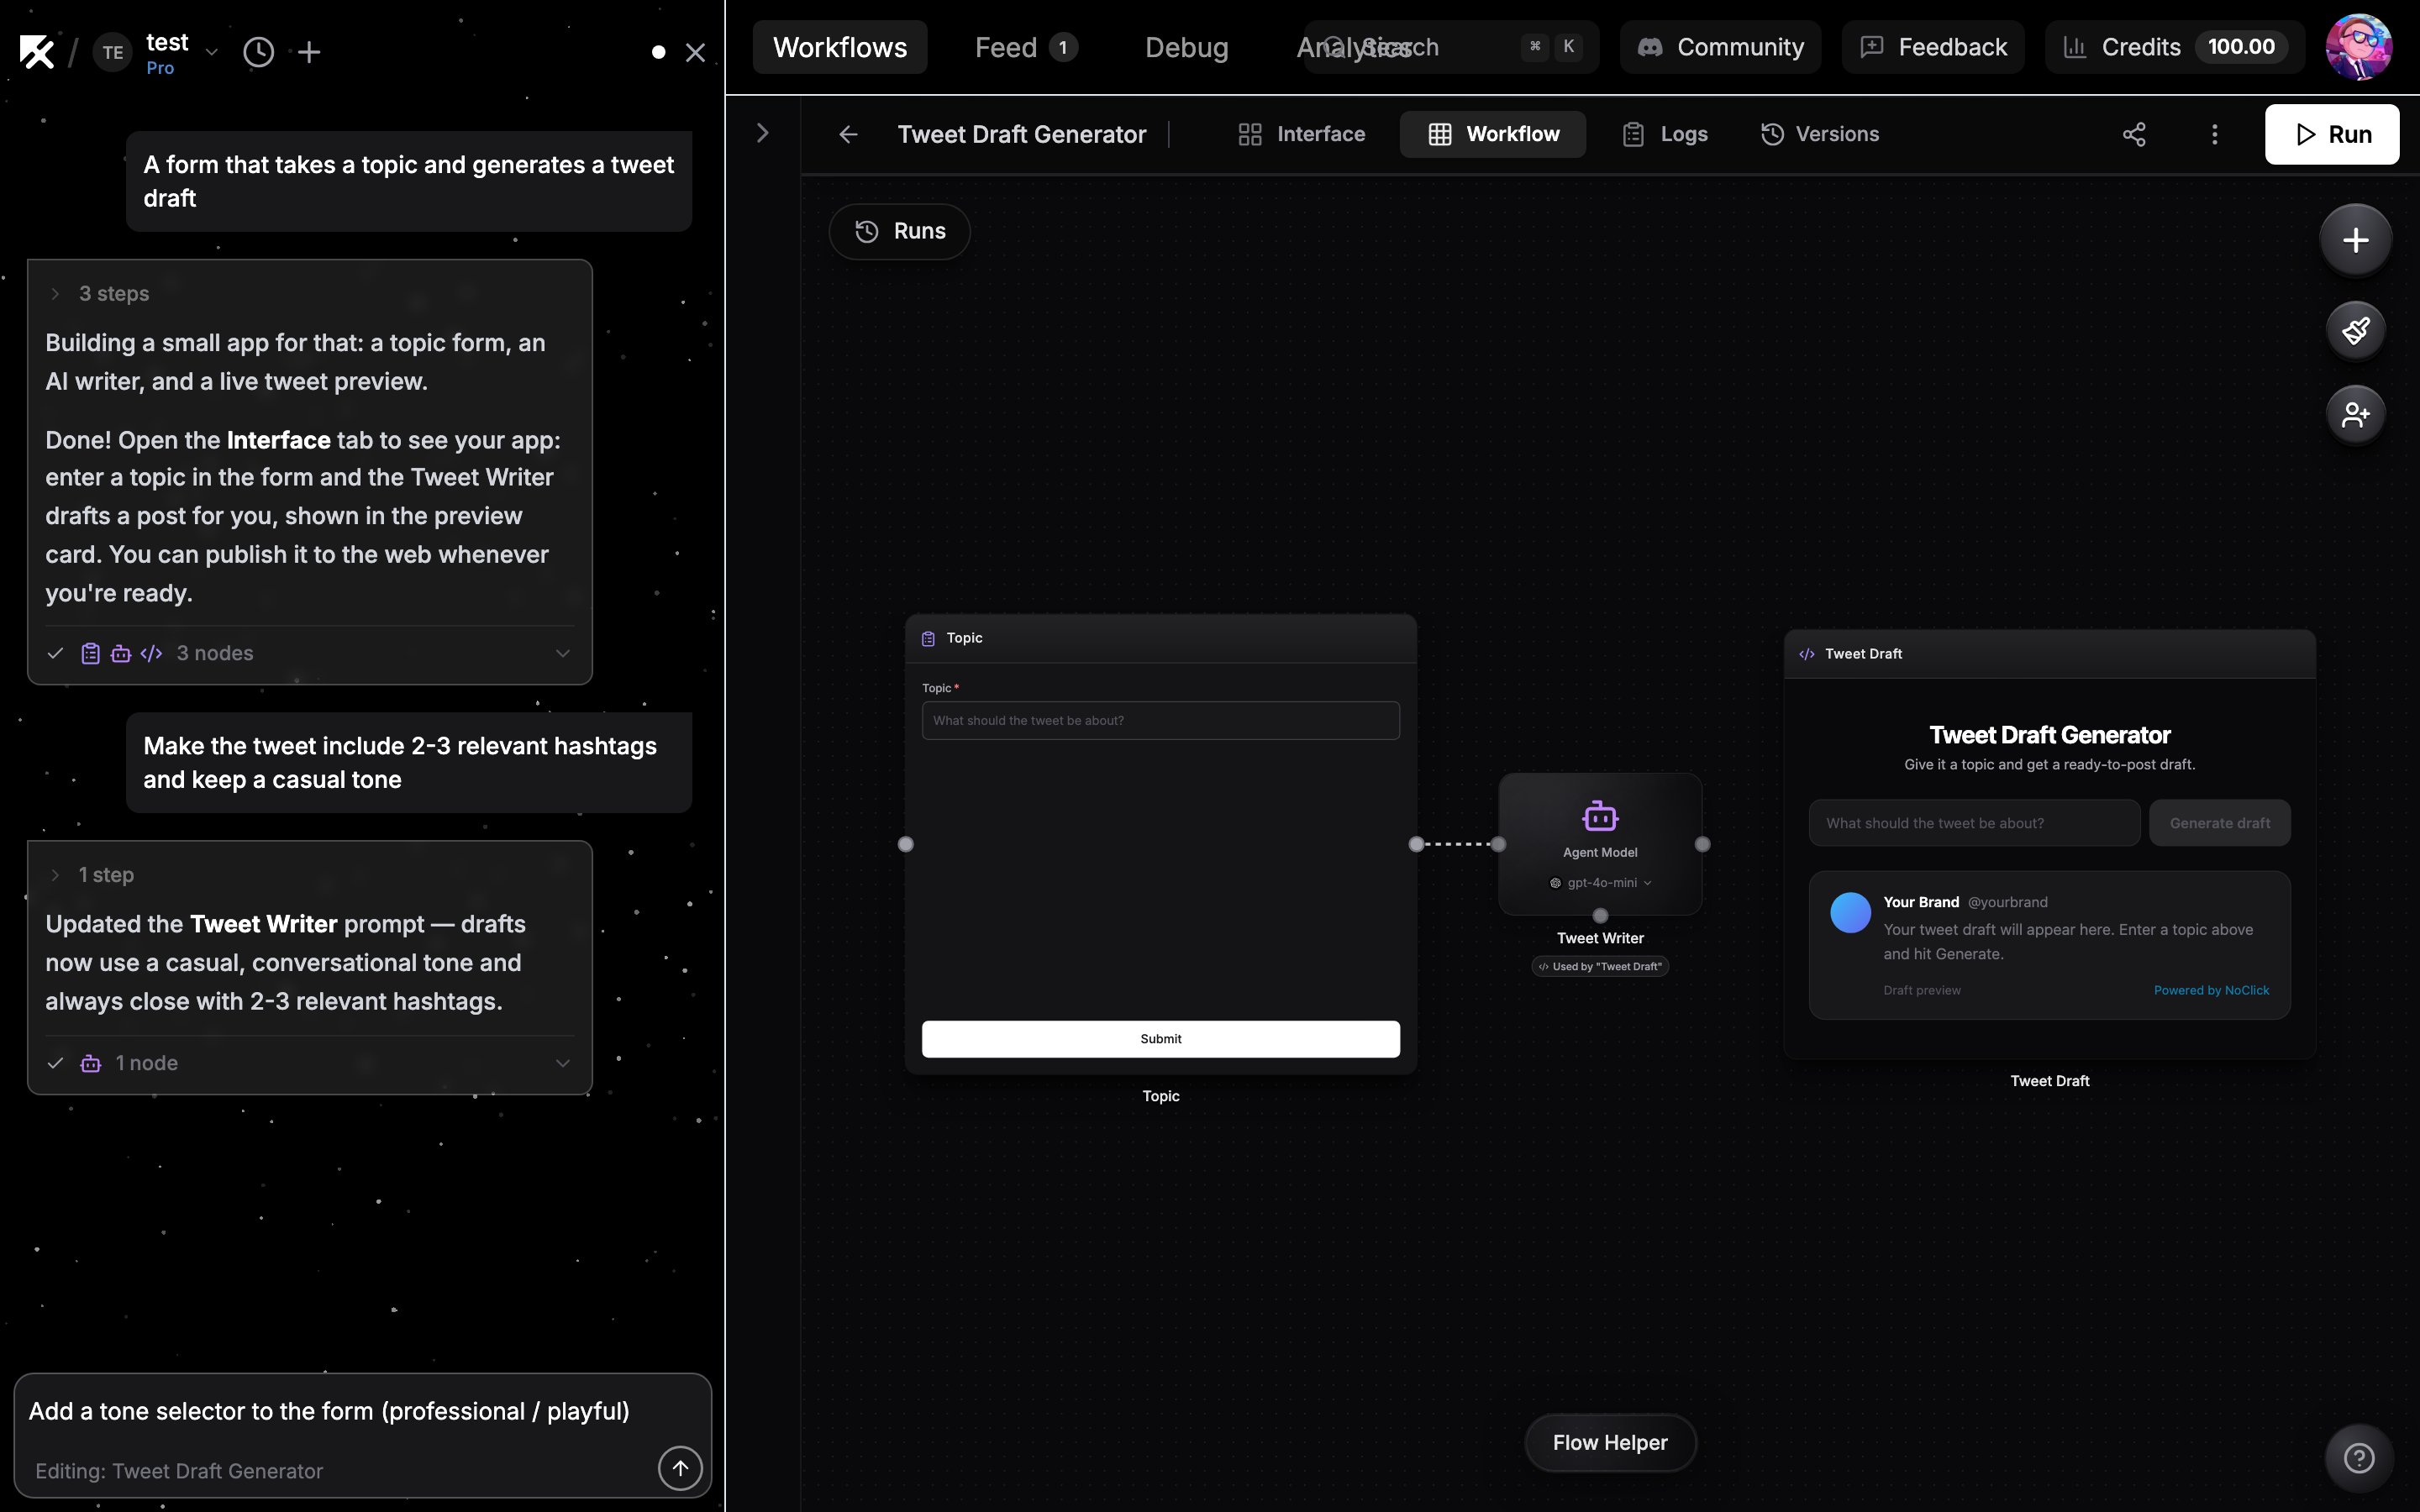Start a new chat with plus icon
Image resolution: width=2420 pixels, height=1512 pixels.
(x=309, y=52)
